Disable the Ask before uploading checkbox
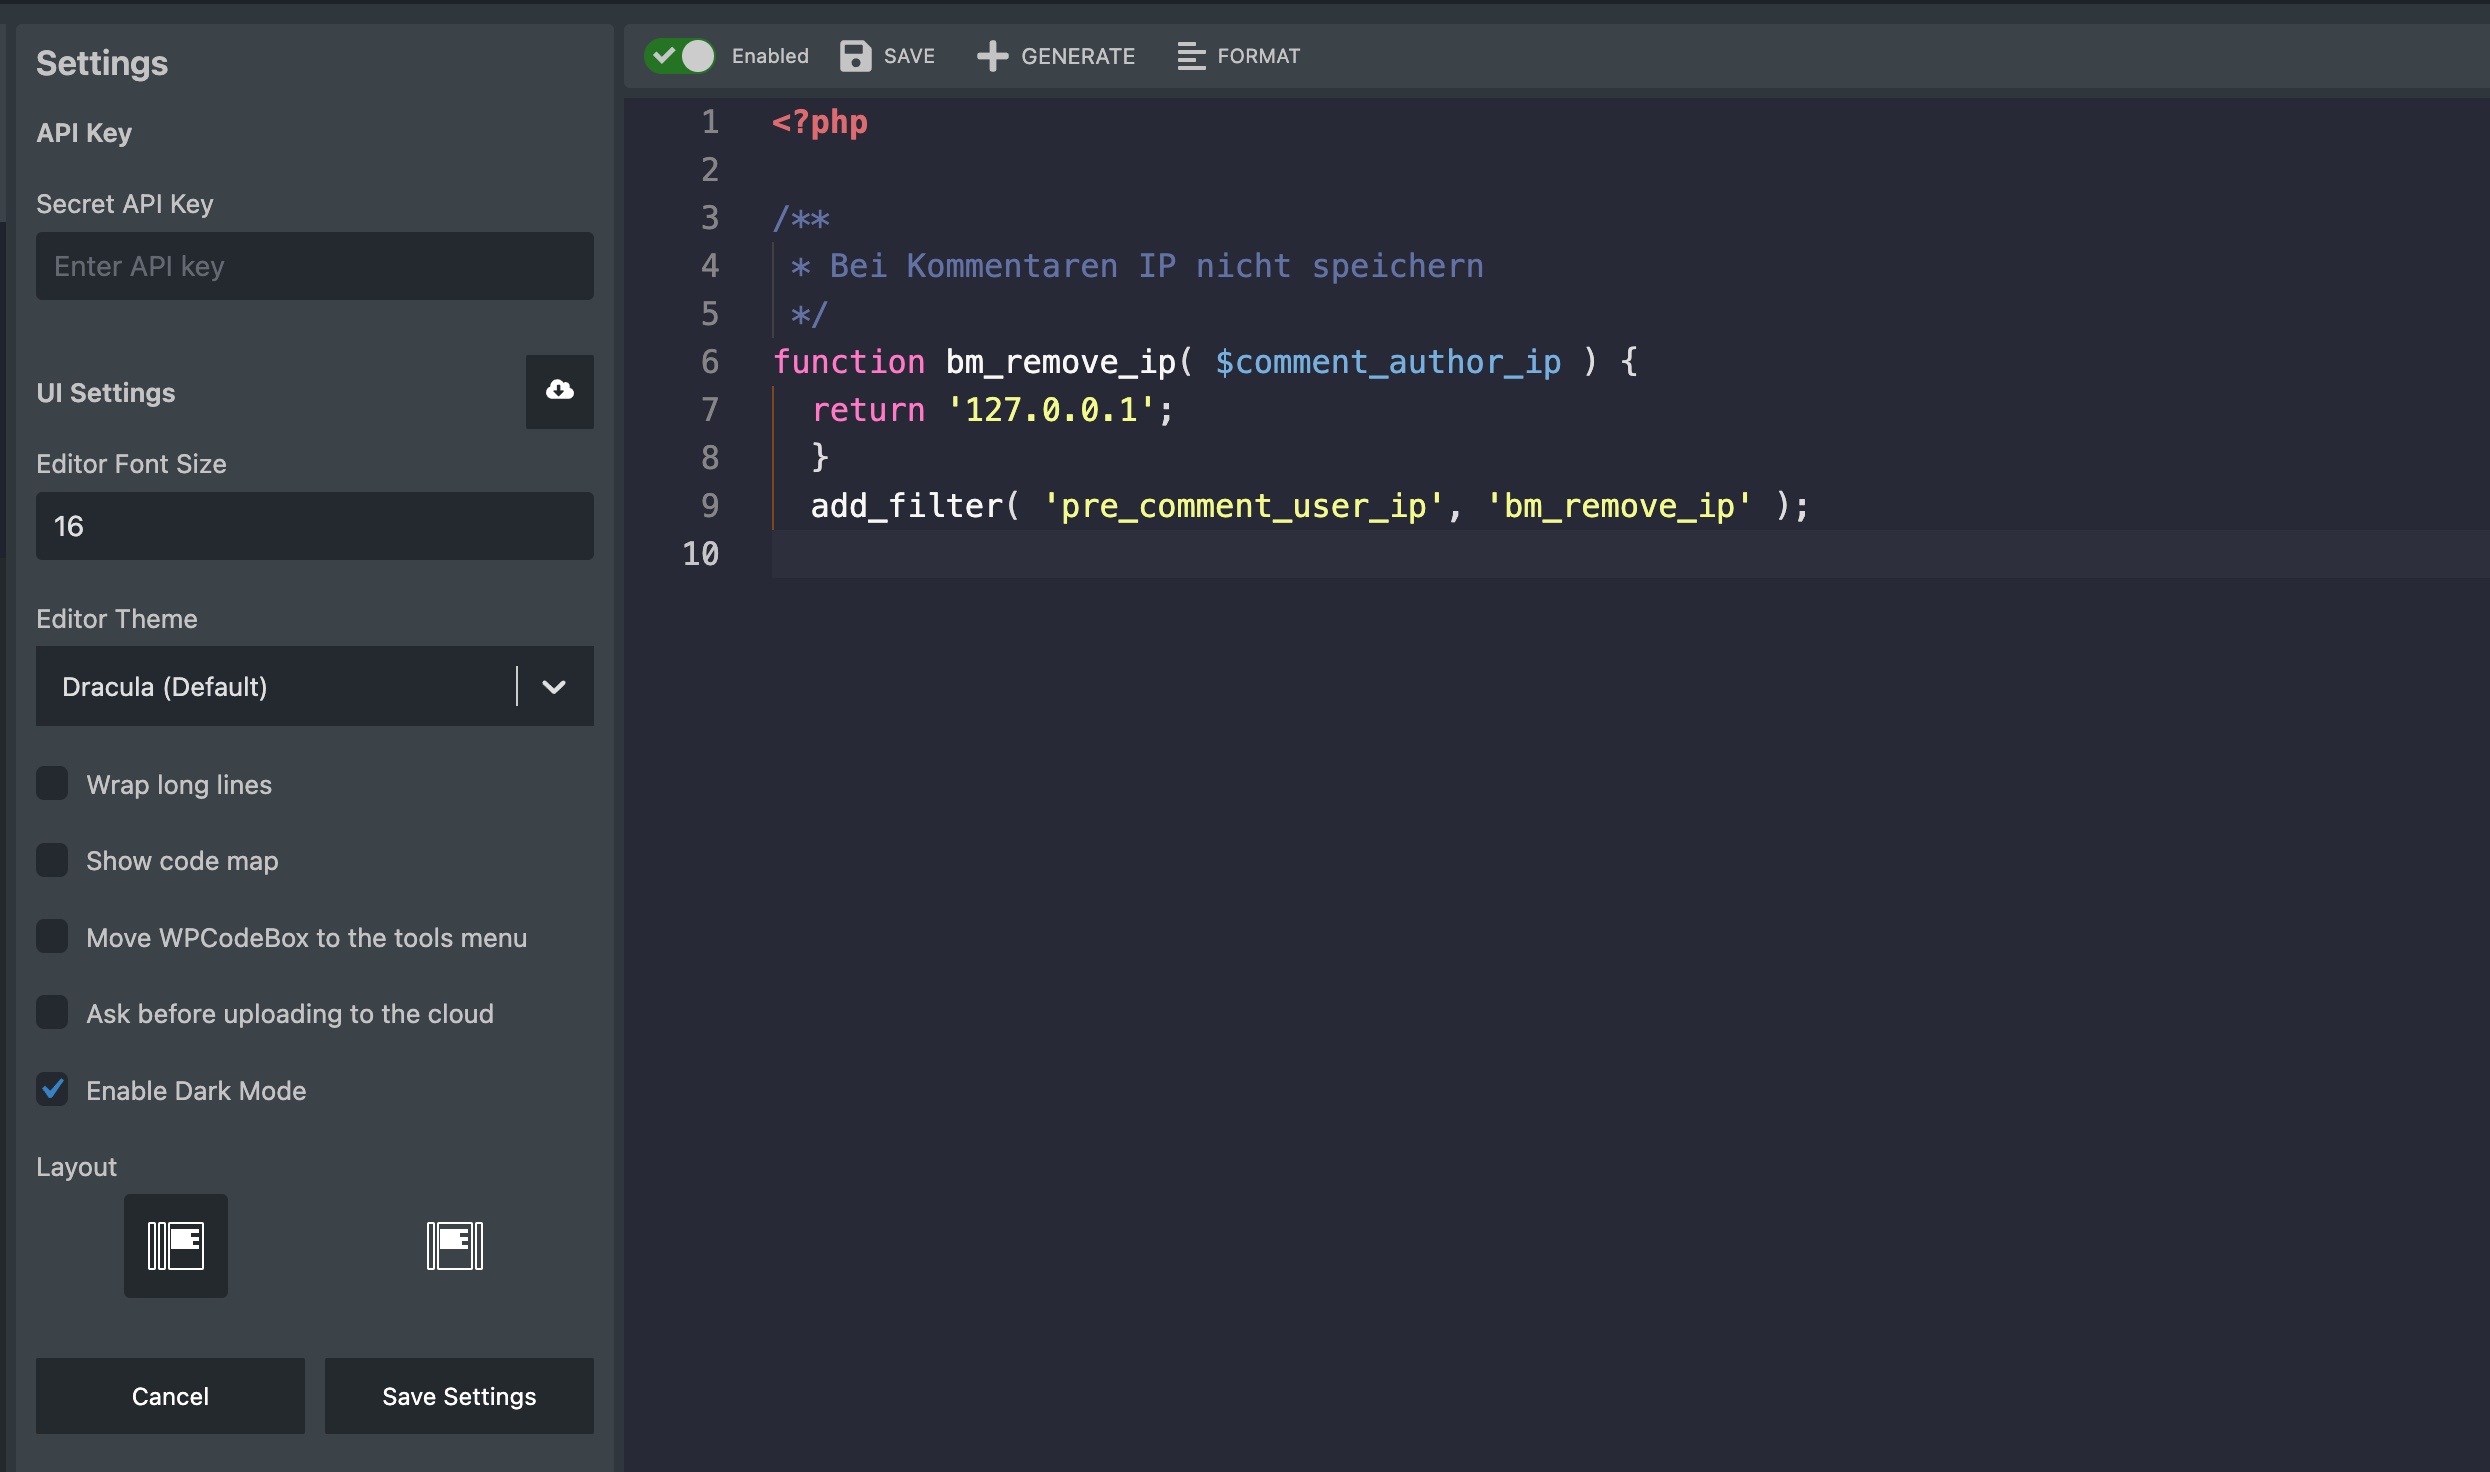This screenshot has width=2490, height=1472. (51, 1013)
